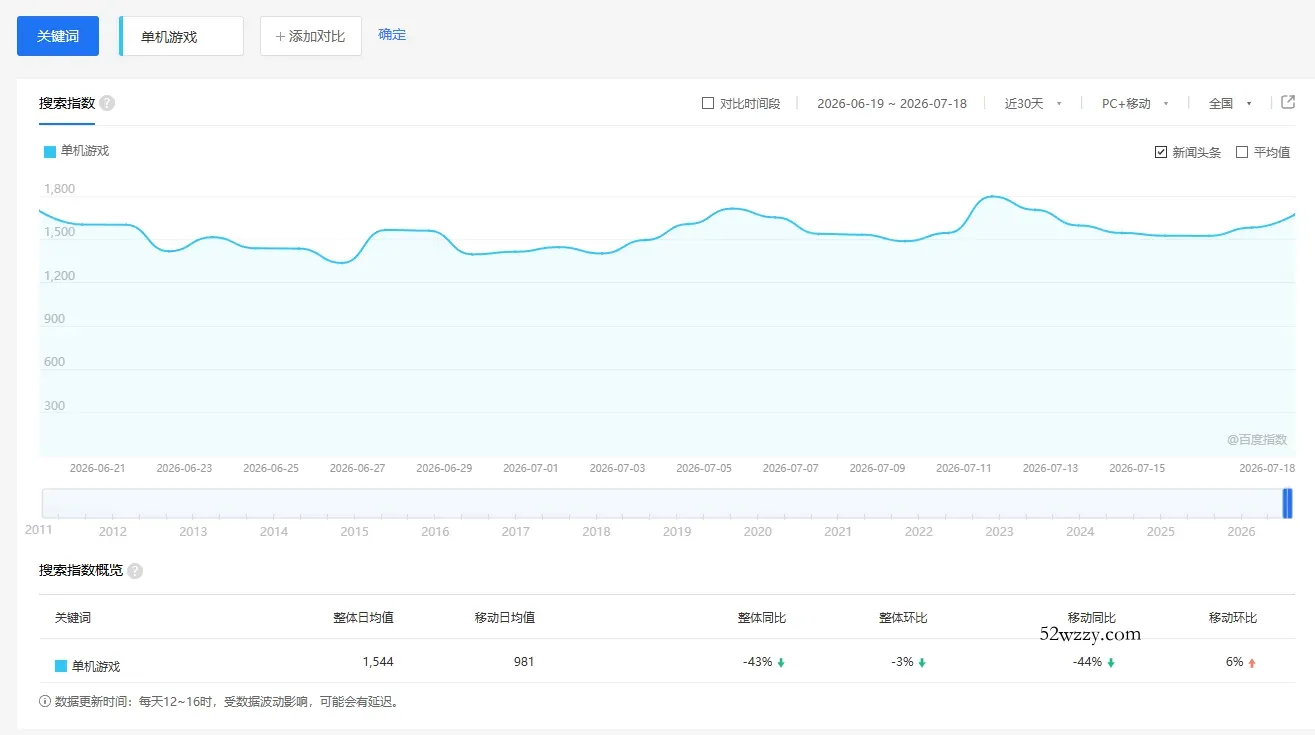Open date range 2026-06-19 ~ 2026-07-18 picker
Screen dimensions: 1315x735
pos(892,103)
